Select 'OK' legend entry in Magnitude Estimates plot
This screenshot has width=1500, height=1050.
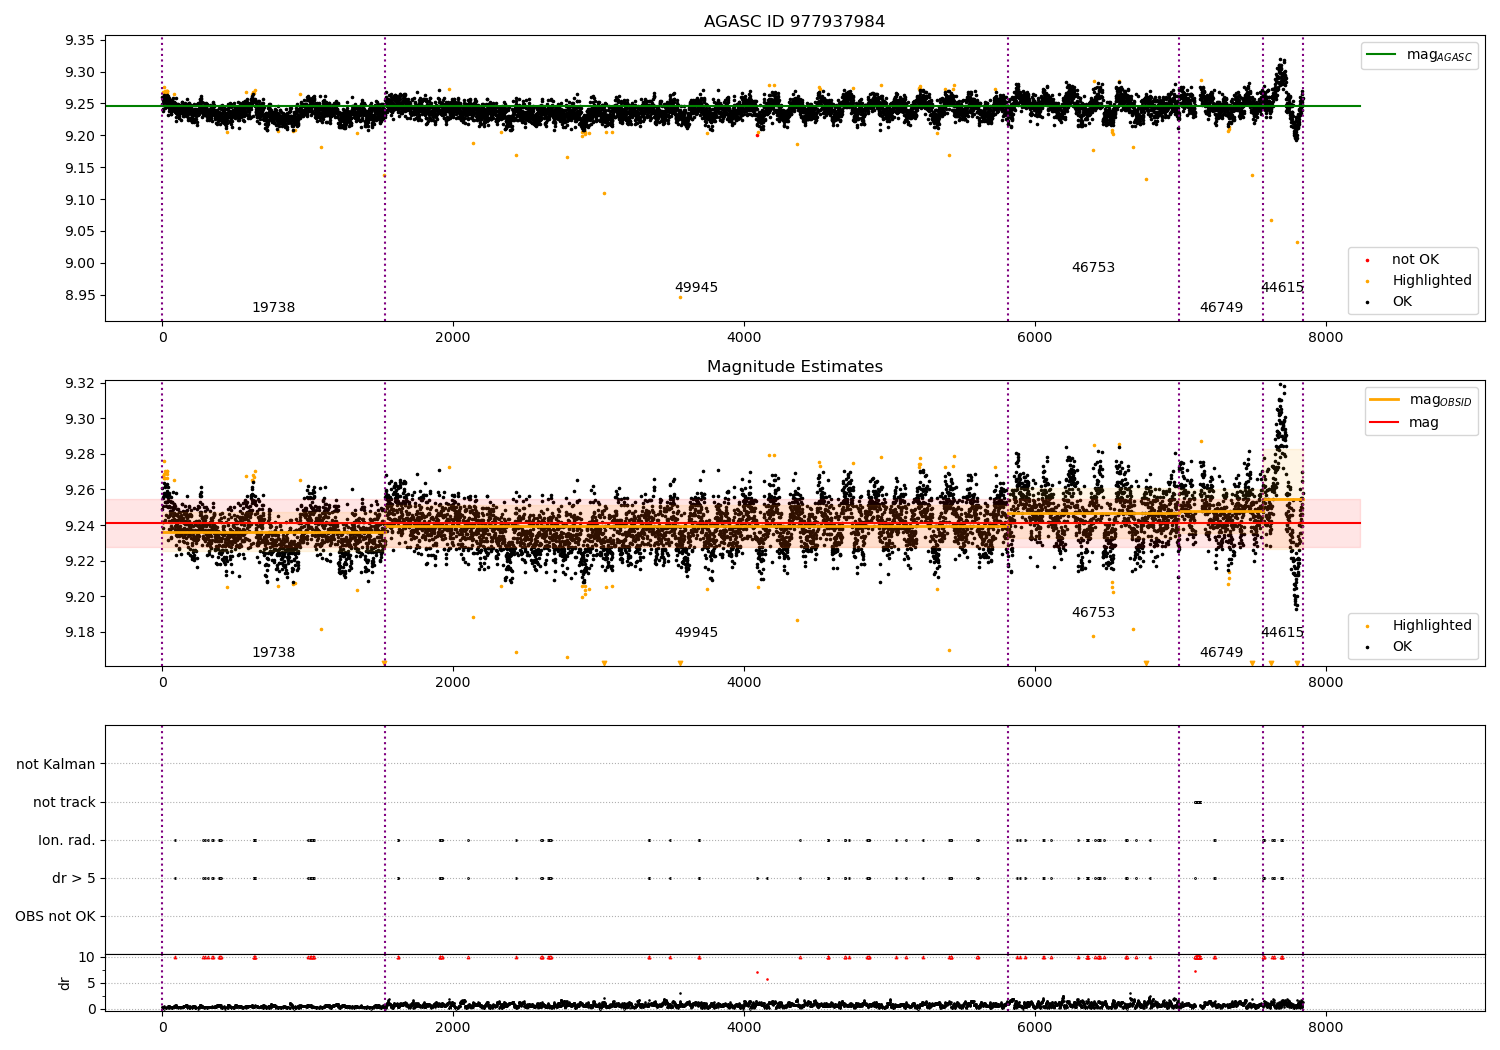[x=1402, y=647]
